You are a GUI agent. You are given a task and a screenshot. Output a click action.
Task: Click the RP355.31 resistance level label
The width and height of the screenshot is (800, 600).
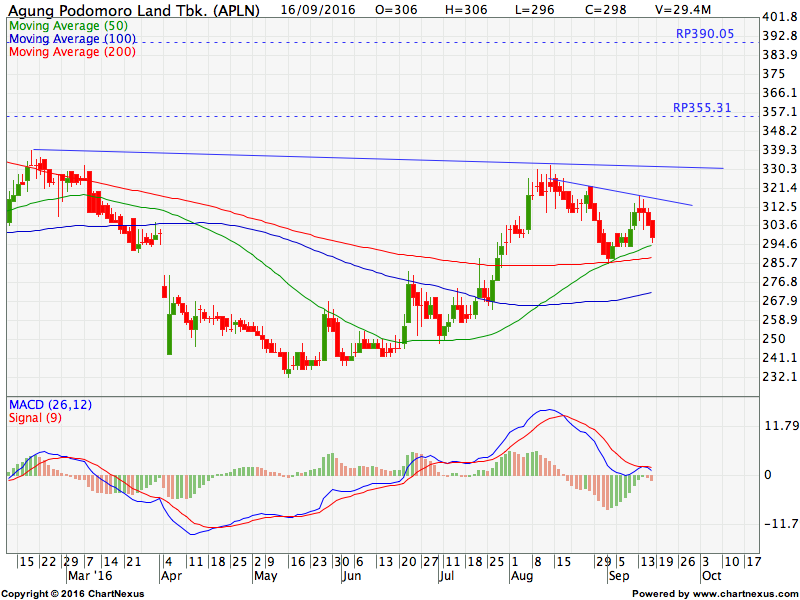point(702,108)
